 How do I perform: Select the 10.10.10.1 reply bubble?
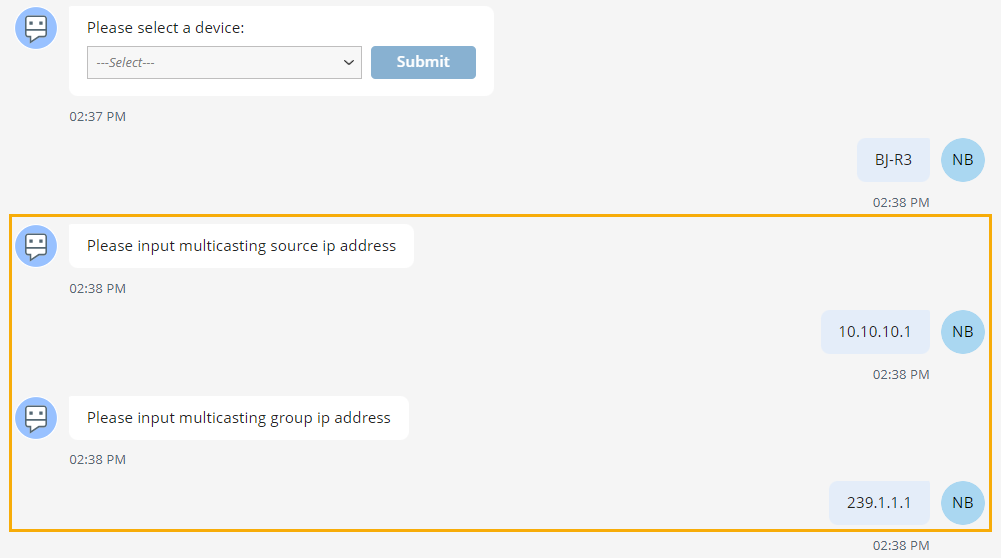875,332
